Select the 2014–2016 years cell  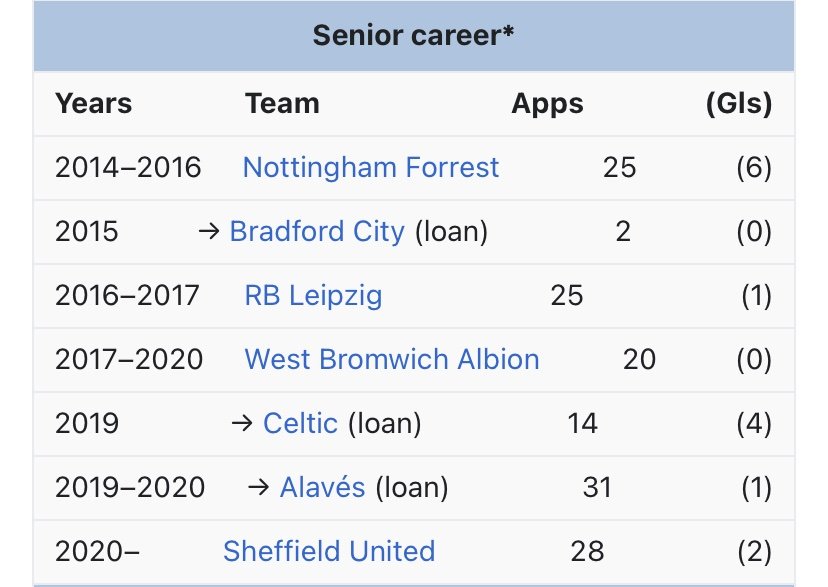tap(128, 167)
